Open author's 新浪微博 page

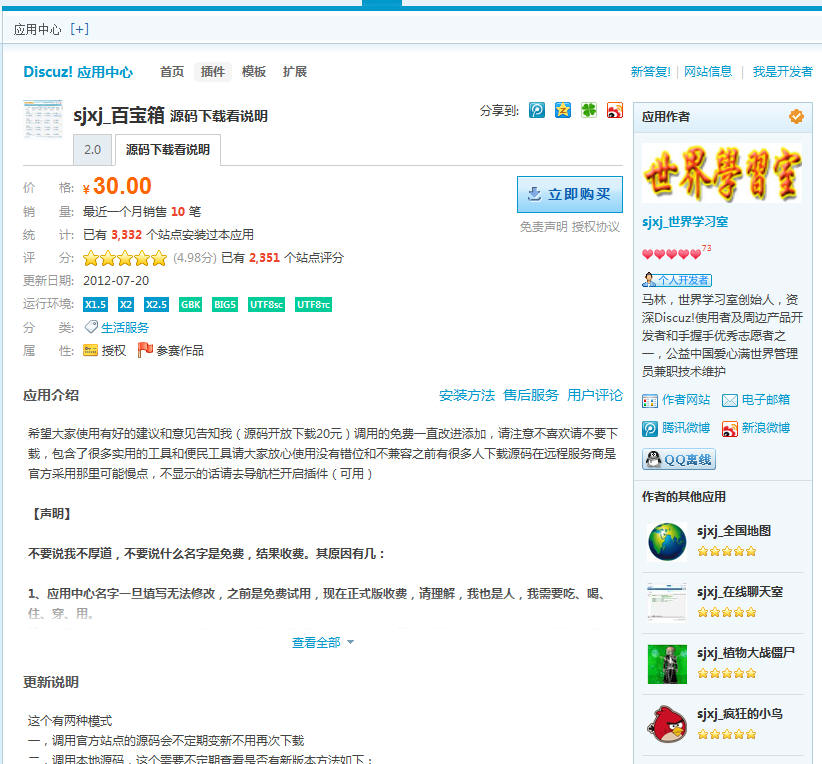pos(756,428)
